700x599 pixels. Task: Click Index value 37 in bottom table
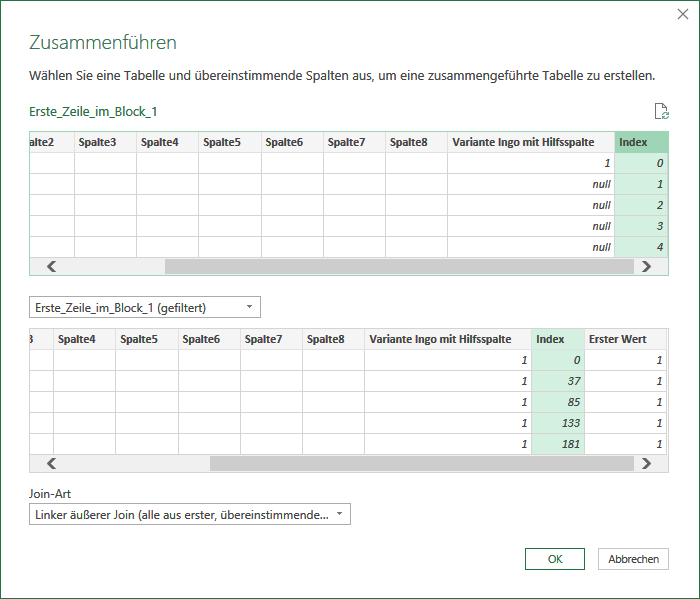coord(558,381)
